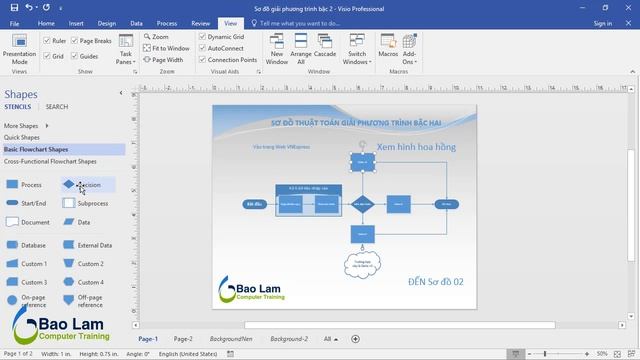
Task: Click the Tell me search field
Action: pos(300,24)
